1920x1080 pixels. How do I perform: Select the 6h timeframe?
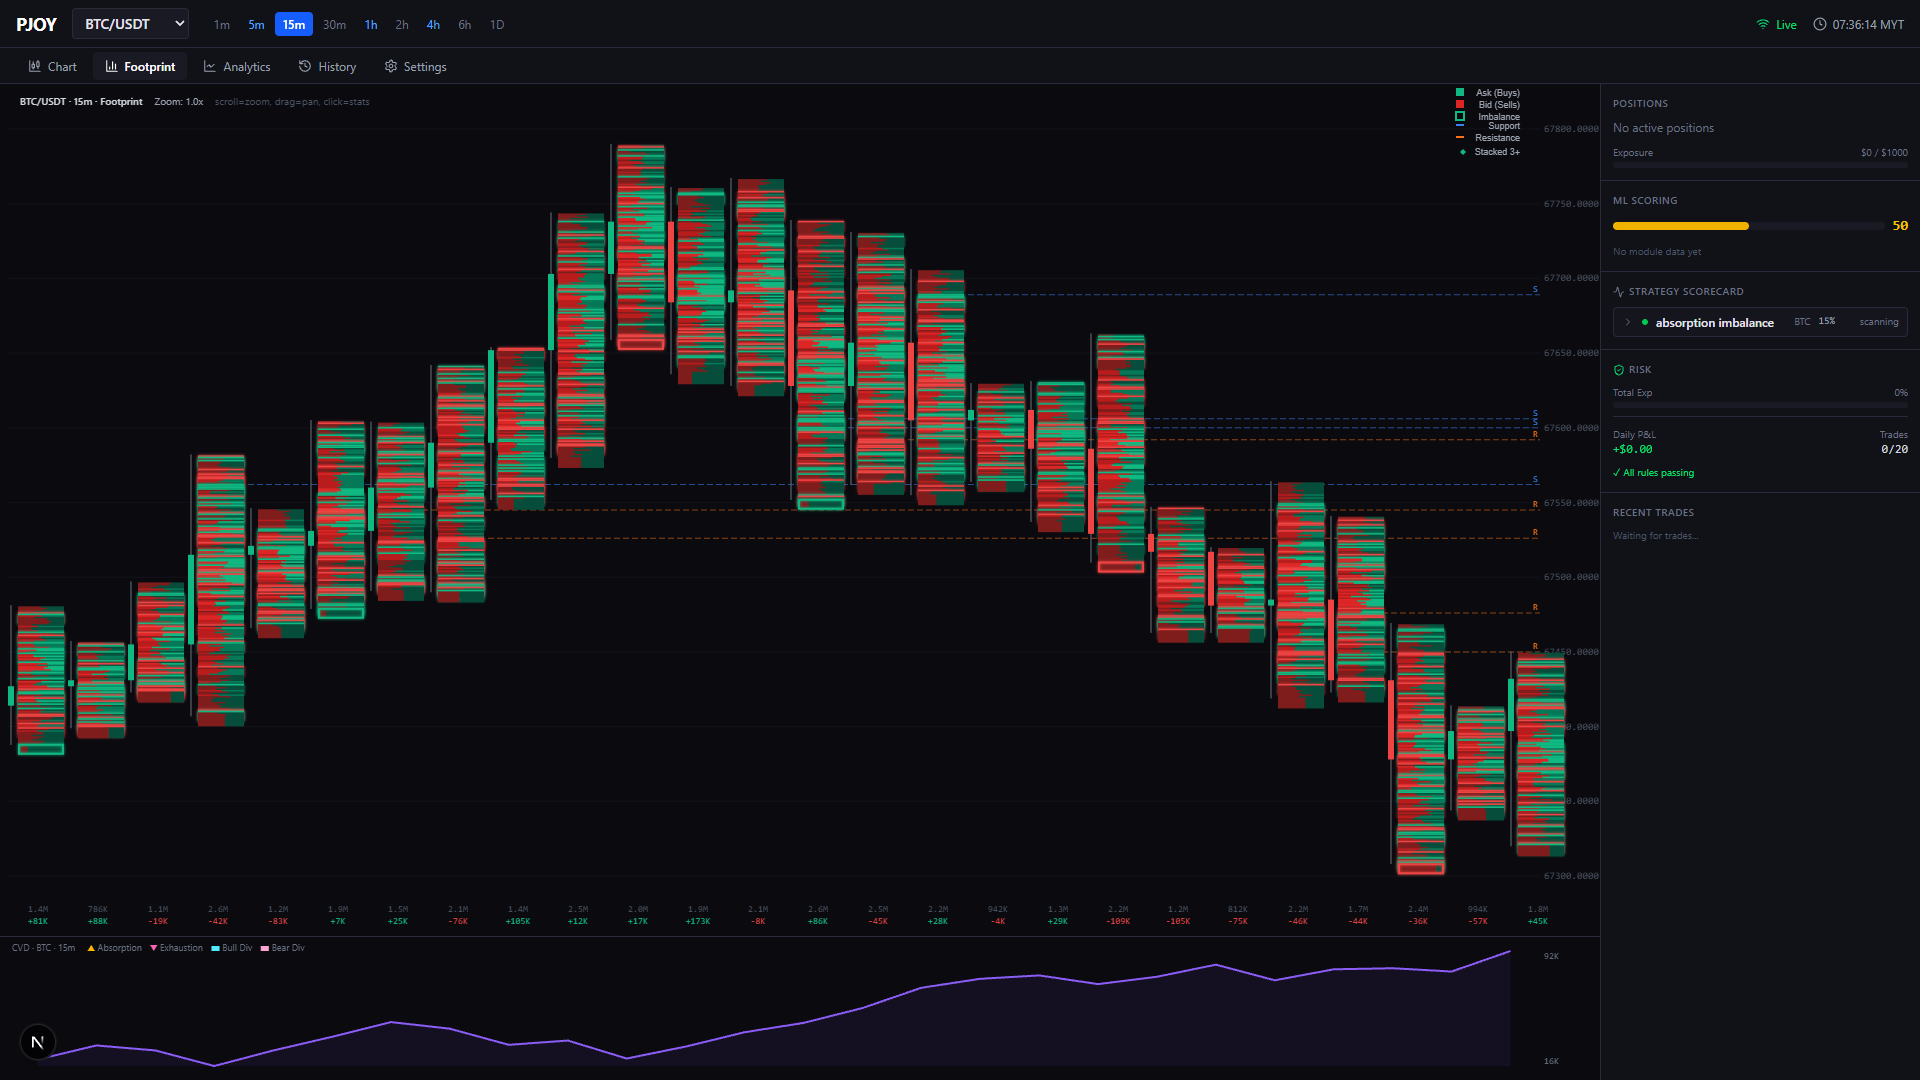click(465, 25)
